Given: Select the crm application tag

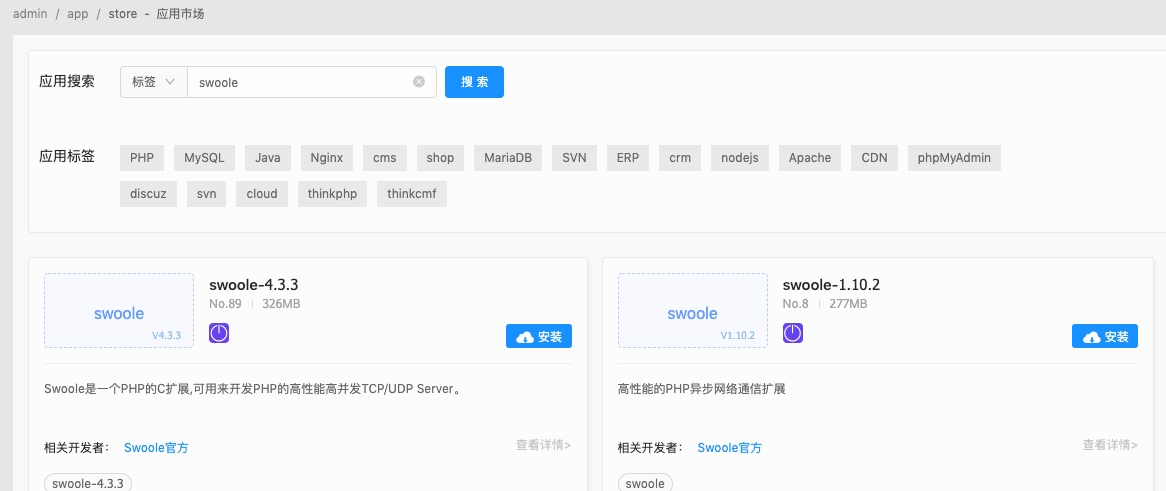Looking at the screenshot, I should (680, 158).
